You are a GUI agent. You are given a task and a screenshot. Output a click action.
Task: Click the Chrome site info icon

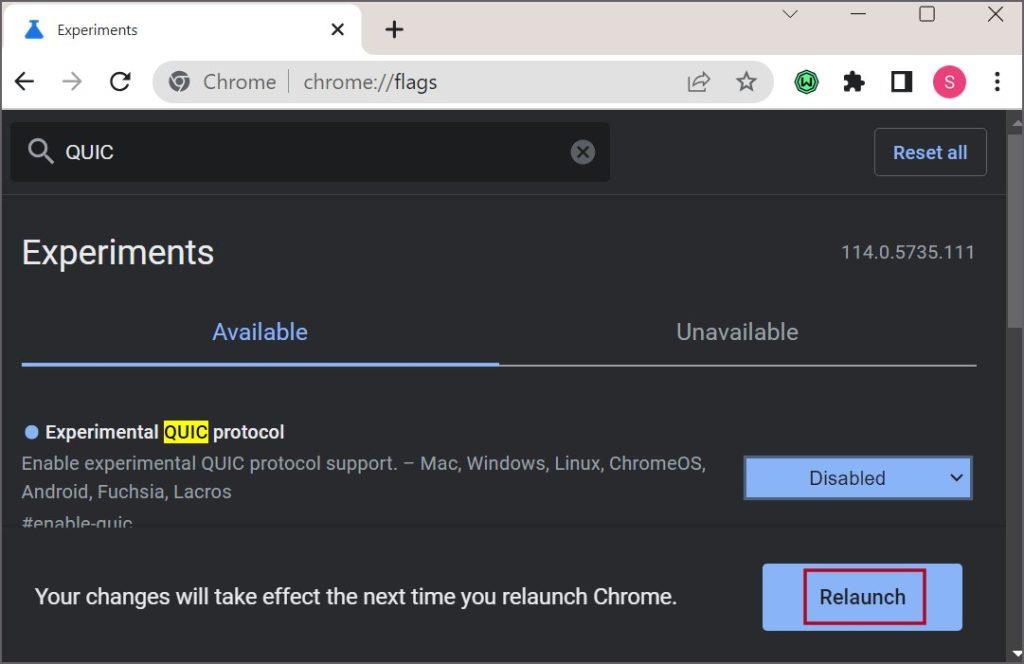(x=179, y=82)
